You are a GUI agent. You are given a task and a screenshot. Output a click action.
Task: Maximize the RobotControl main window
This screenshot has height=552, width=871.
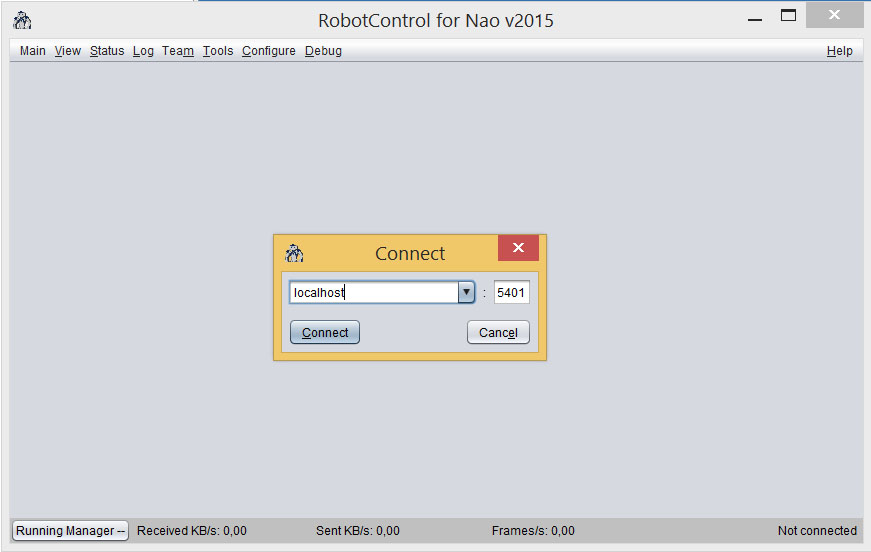coord(788,16)
